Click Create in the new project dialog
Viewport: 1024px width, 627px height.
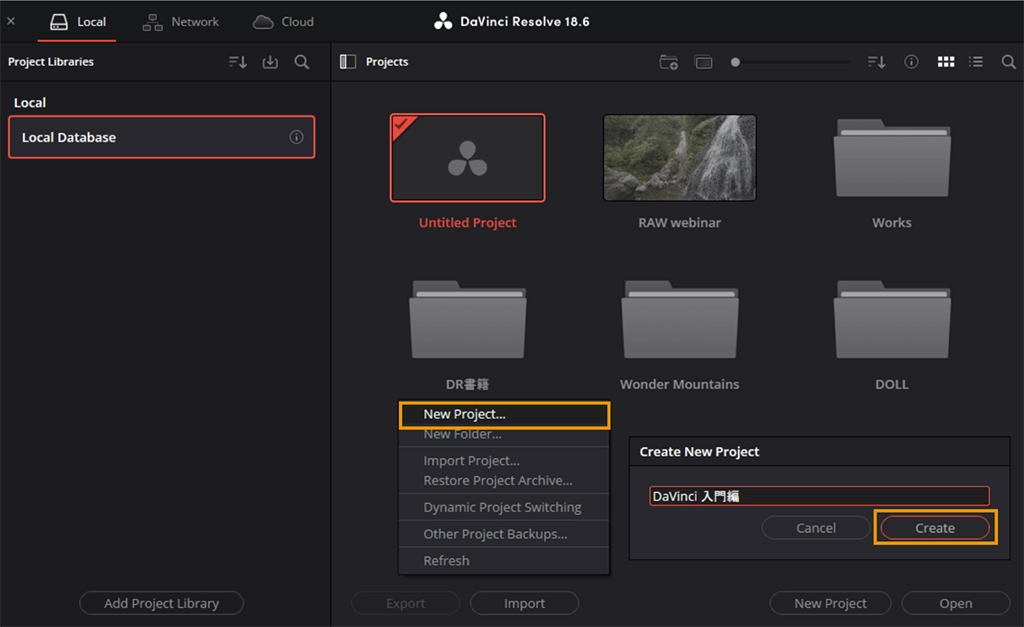(x=935, y=528)
